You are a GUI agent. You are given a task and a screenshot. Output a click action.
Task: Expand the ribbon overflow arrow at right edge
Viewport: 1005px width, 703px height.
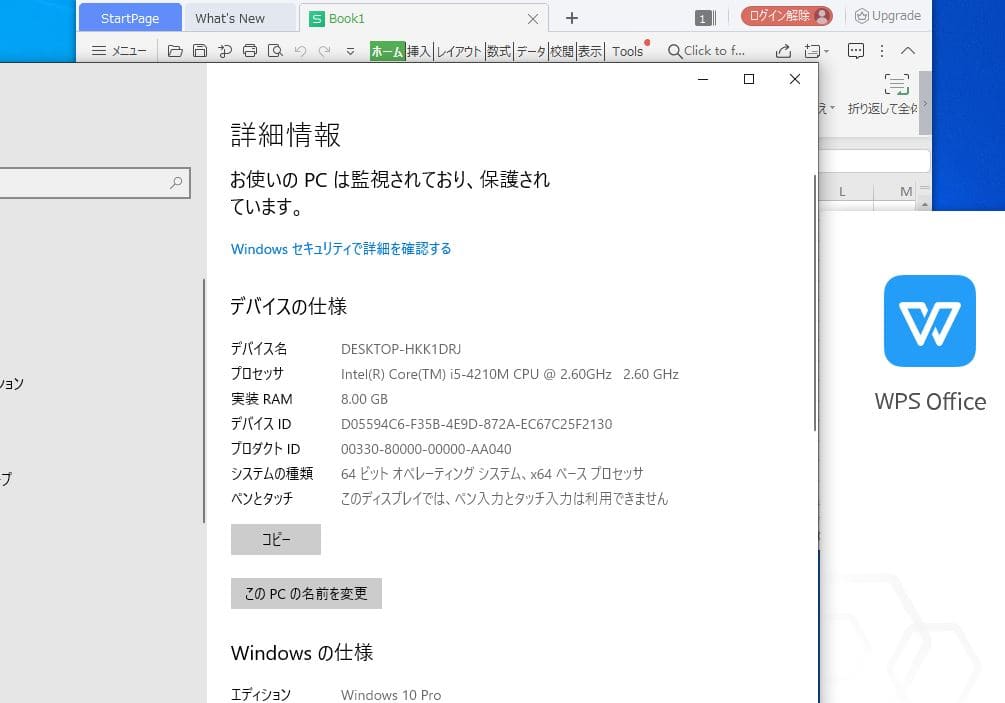click(x=924, y=103)
